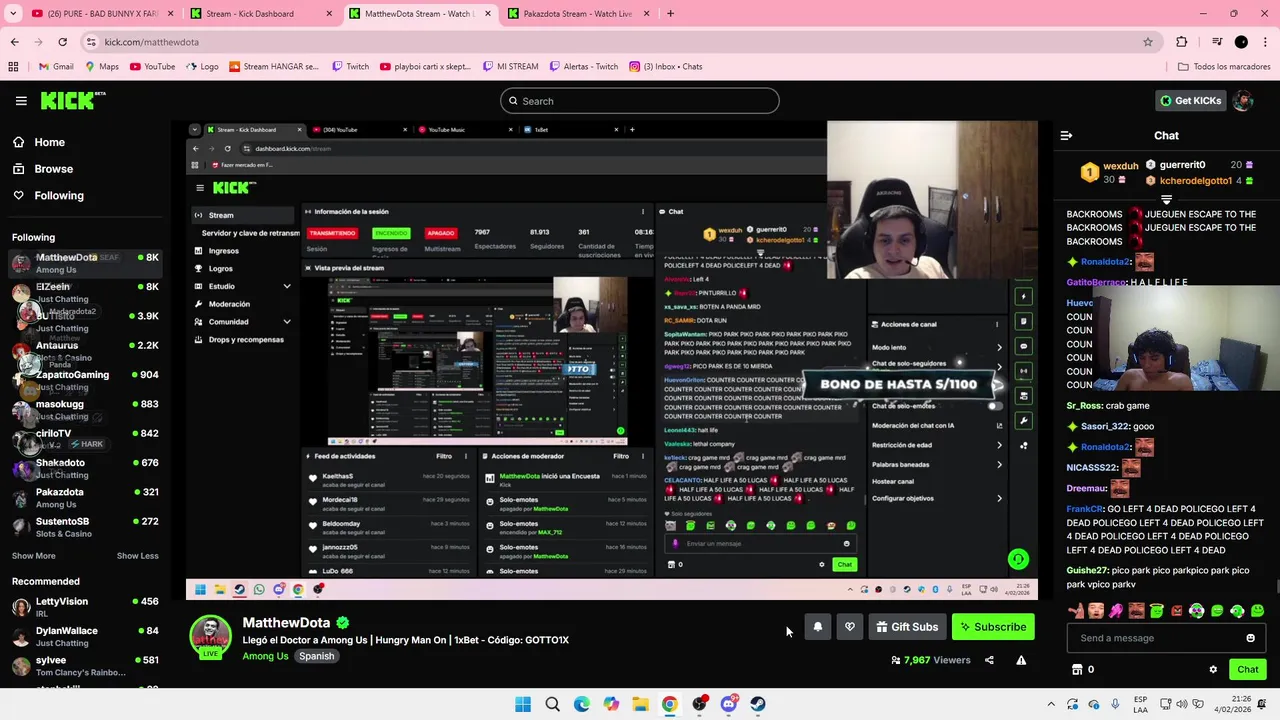1280x720 pixels.
Task: Open Todos los marcadores bookmarks folder
Action: point(1224,67)
